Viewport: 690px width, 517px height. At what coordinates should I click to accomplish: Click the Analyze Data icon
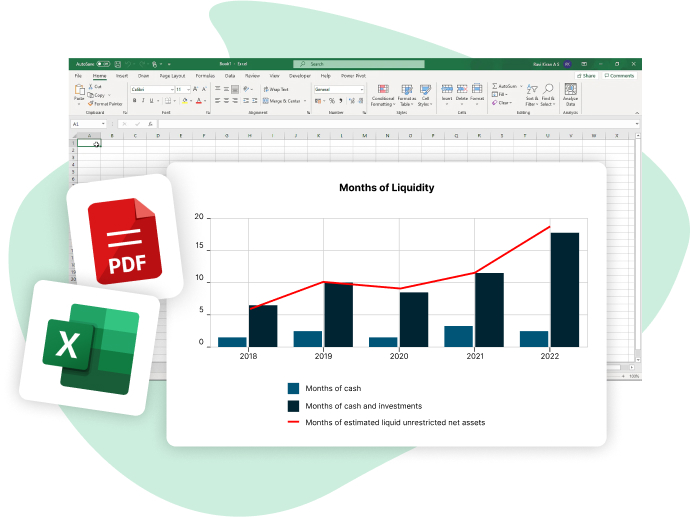570,93
